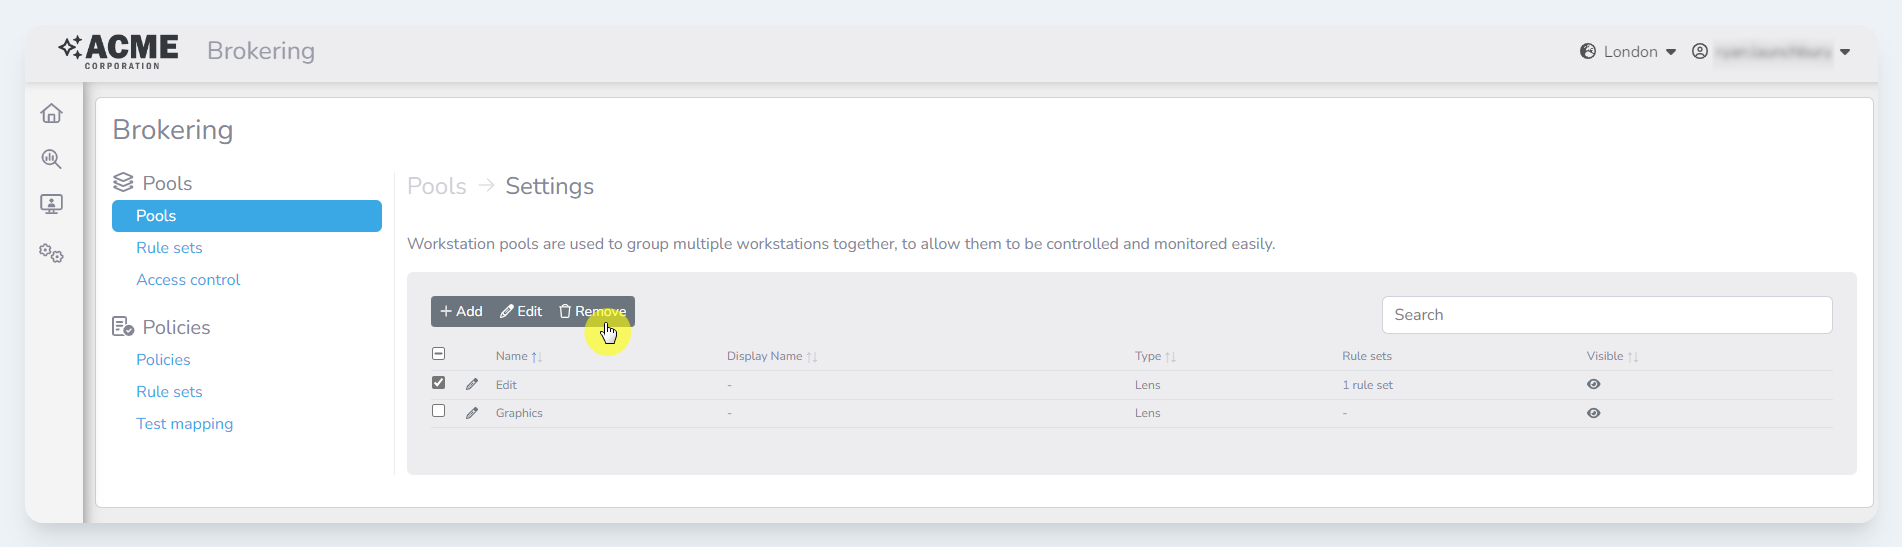Viewport: 1902px width, 547px height.
Task: Toggle visibility eye for Edit pool
Action: point(1593,384)
